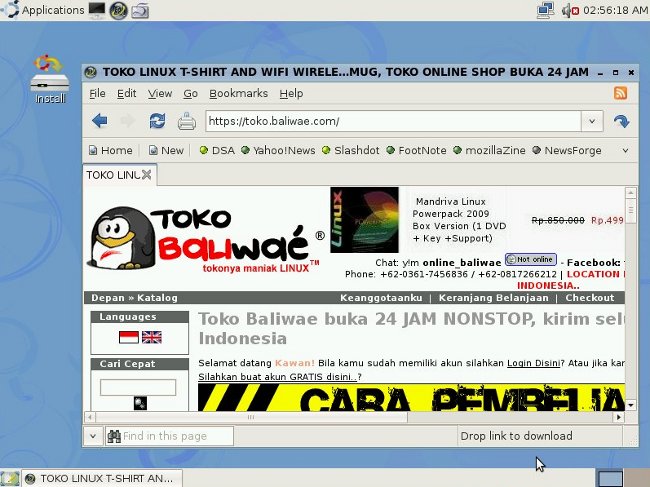Viewport: 650px width, 487px height.
Task: Open the mail icon in top panel
Action: tap(140, 10)
